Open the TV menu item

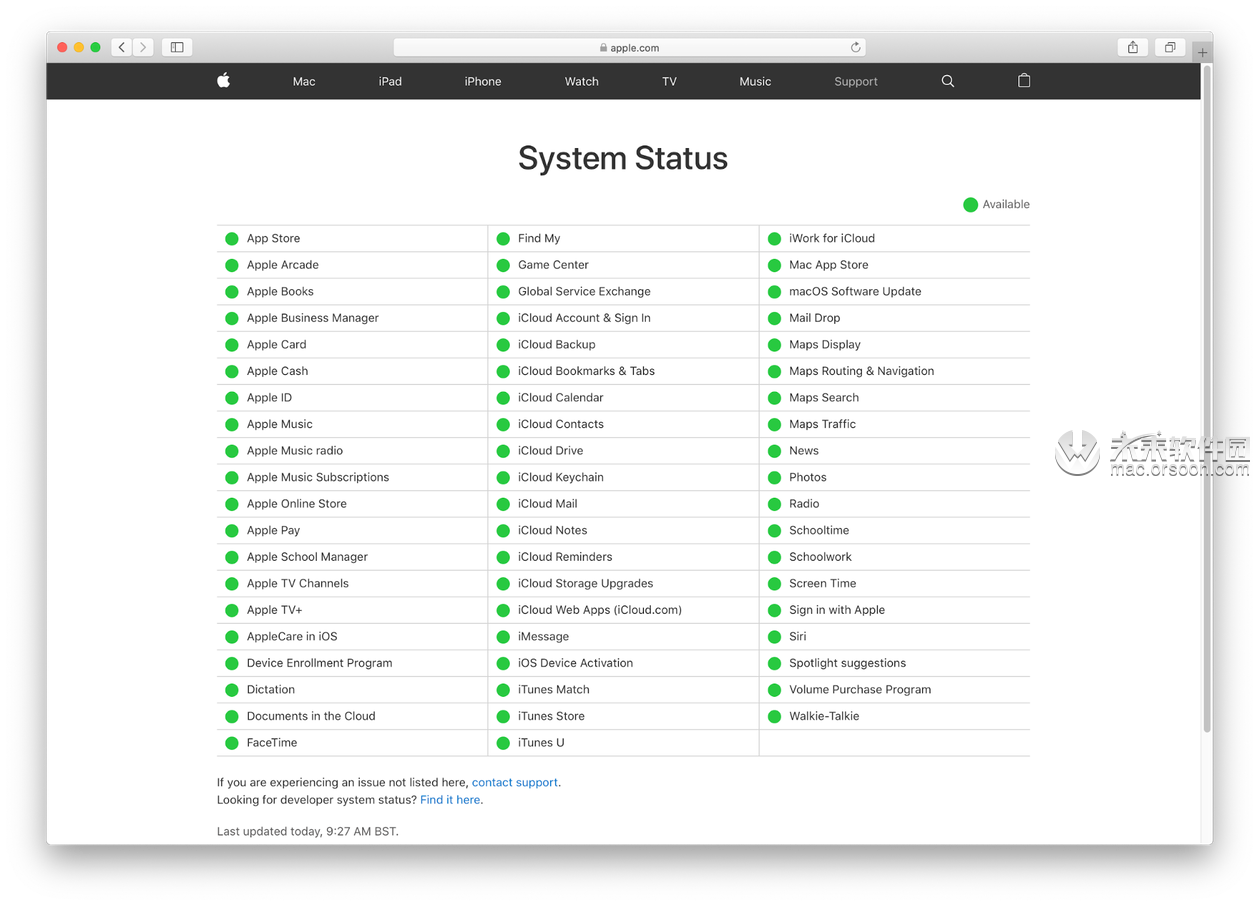coord(669,81)
